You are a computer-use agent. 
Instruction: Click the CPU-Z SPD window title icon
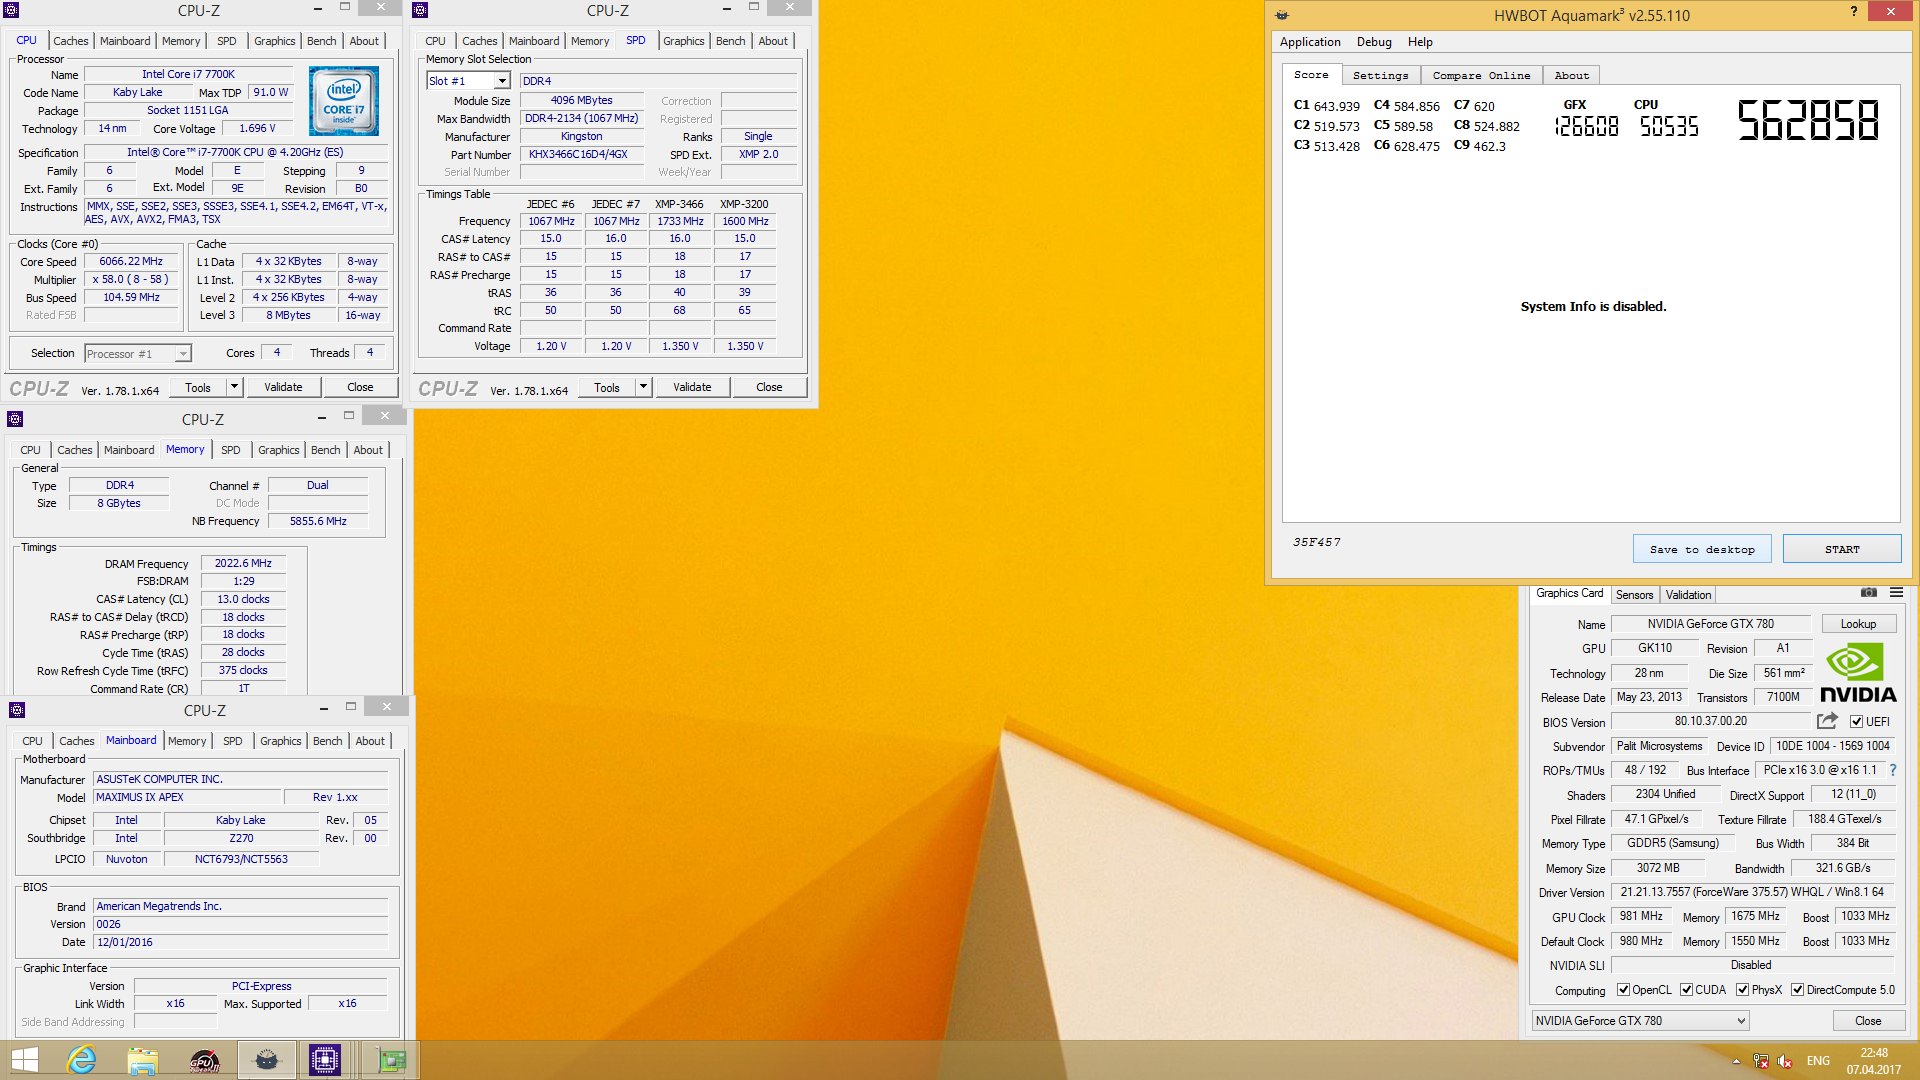420,10
